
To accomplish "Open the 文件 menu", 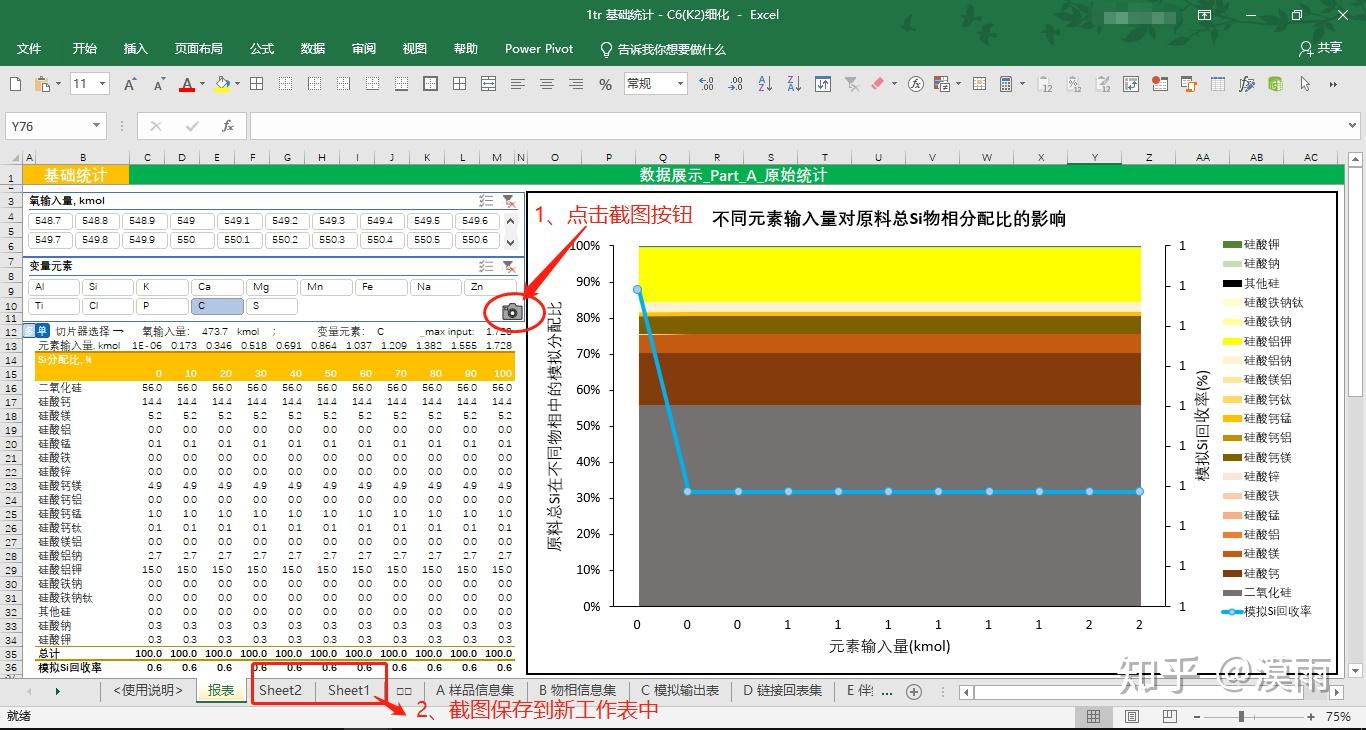I will (29, 49).
